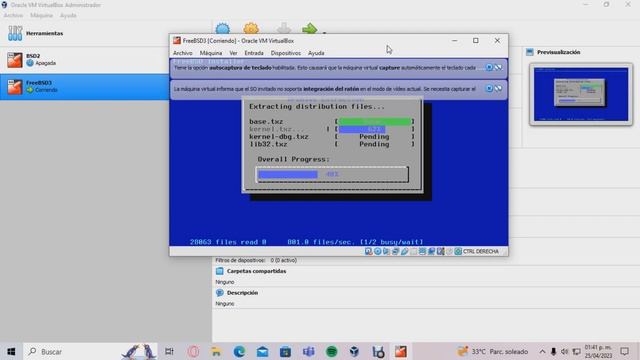Open the Windows Start menu
Screen dimensions: 640x360
pyautogui.click(x=11, y=351)
